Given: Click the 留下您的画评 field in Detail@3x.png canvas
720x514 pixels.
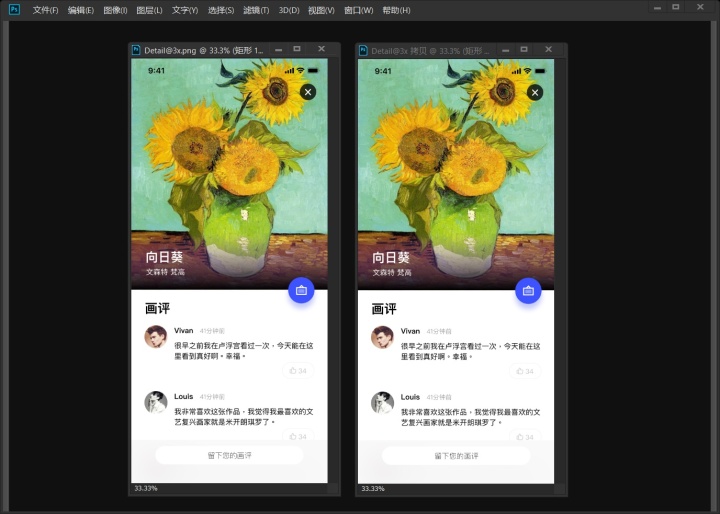Looking at the screenshot, I should pyautogui.click(x=229, y=455).
